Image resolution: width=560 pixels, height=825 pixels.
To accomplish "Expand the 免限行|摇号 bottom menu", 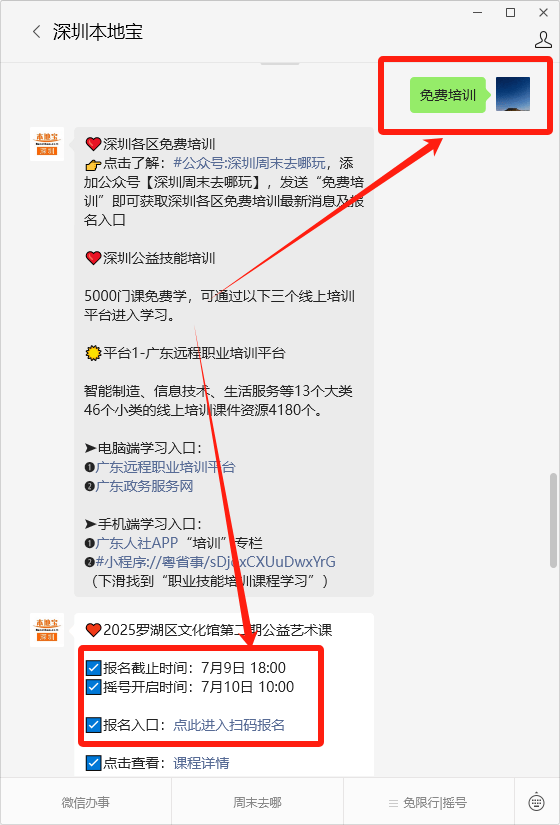I will click(428, 803).
